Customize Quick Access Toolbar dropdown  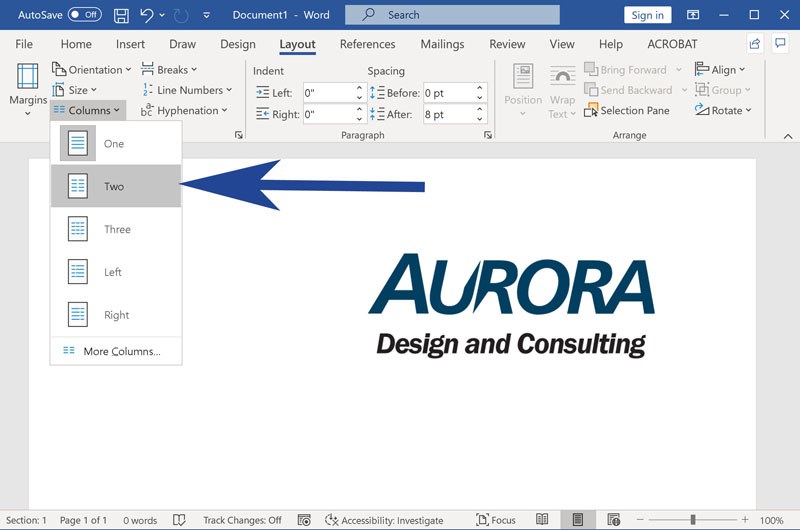[x=207, y=15]
